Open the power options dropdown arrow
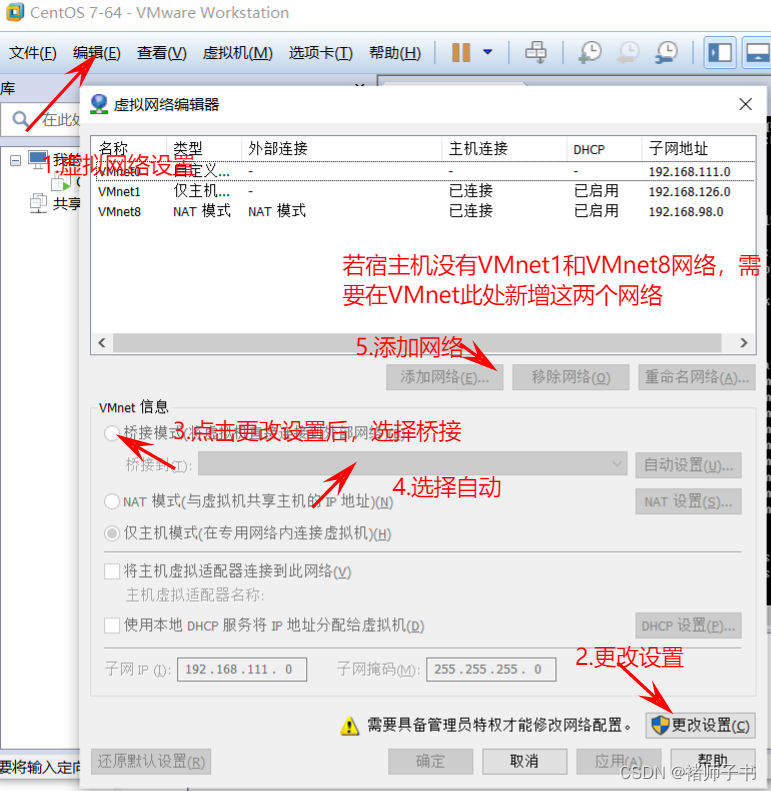771x791 pixels. pos(487,51)
